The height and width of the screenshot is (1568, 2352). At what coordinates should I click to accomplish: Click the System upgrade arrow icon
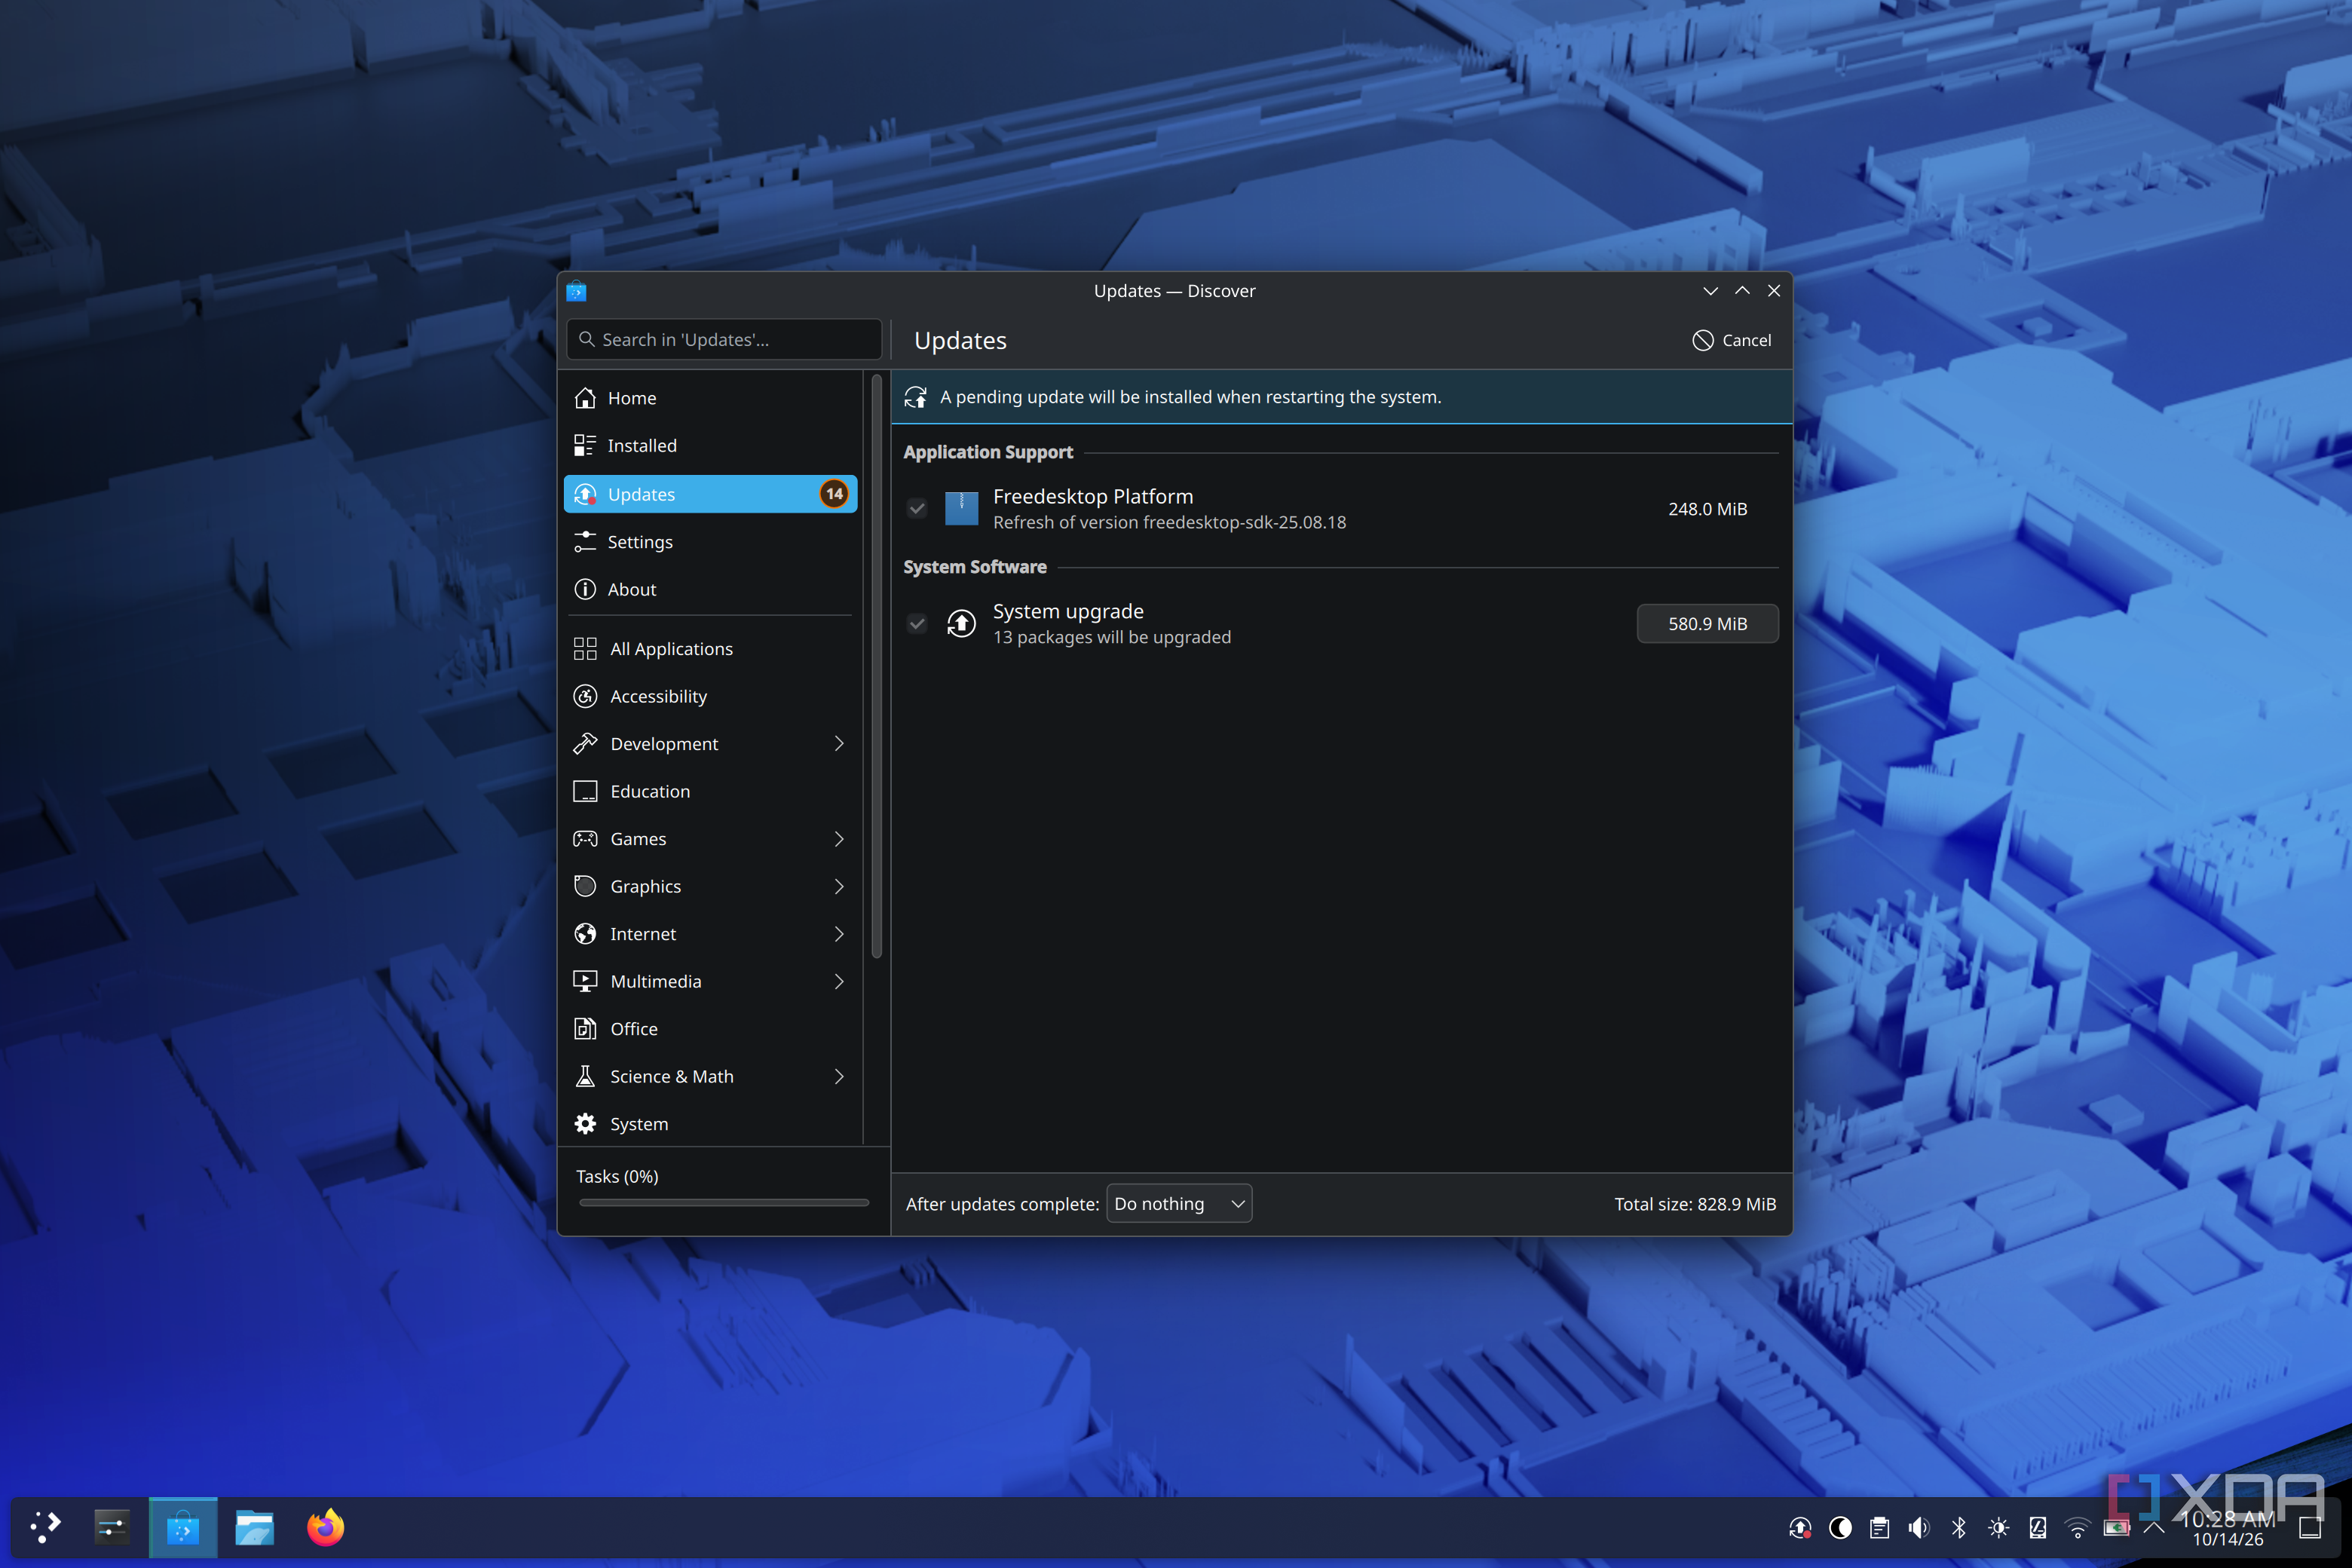click(961, 623)
